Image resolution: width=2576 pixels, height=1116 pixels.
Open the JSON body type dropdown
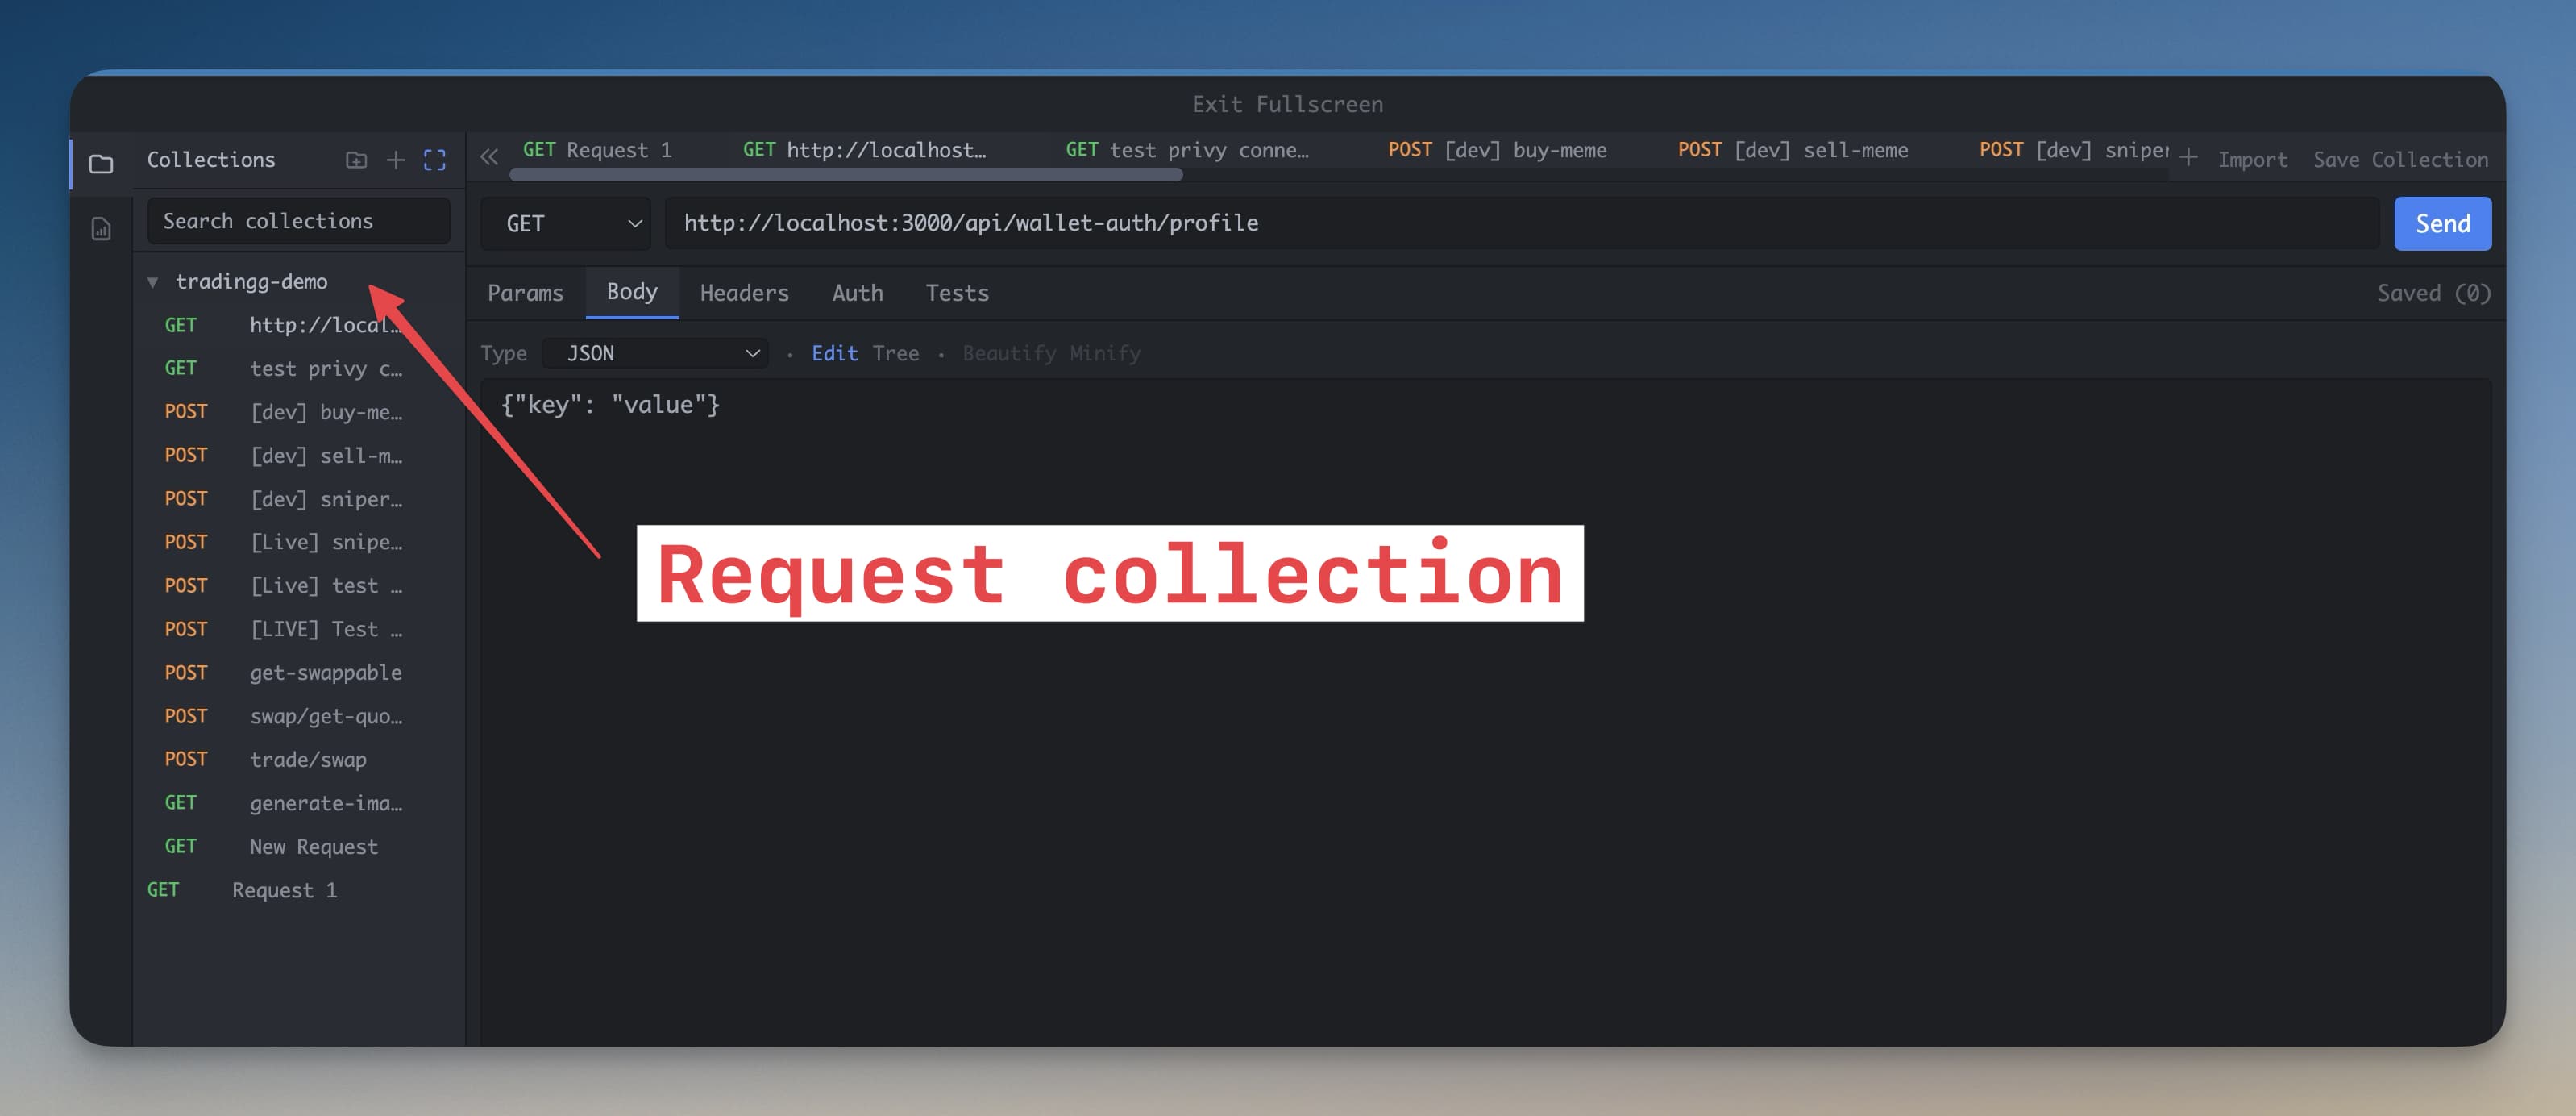[656, 353]
